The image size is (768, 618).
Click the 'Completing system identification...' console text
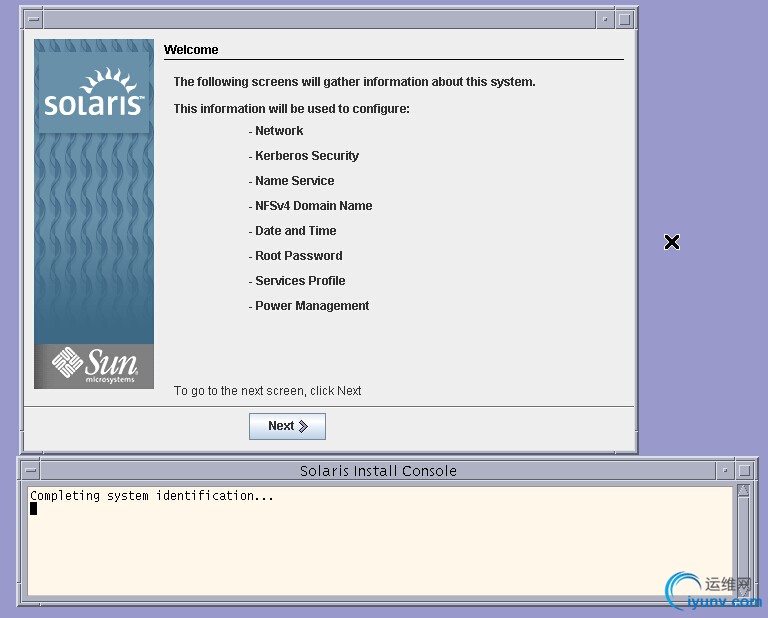tap(151, 496)
